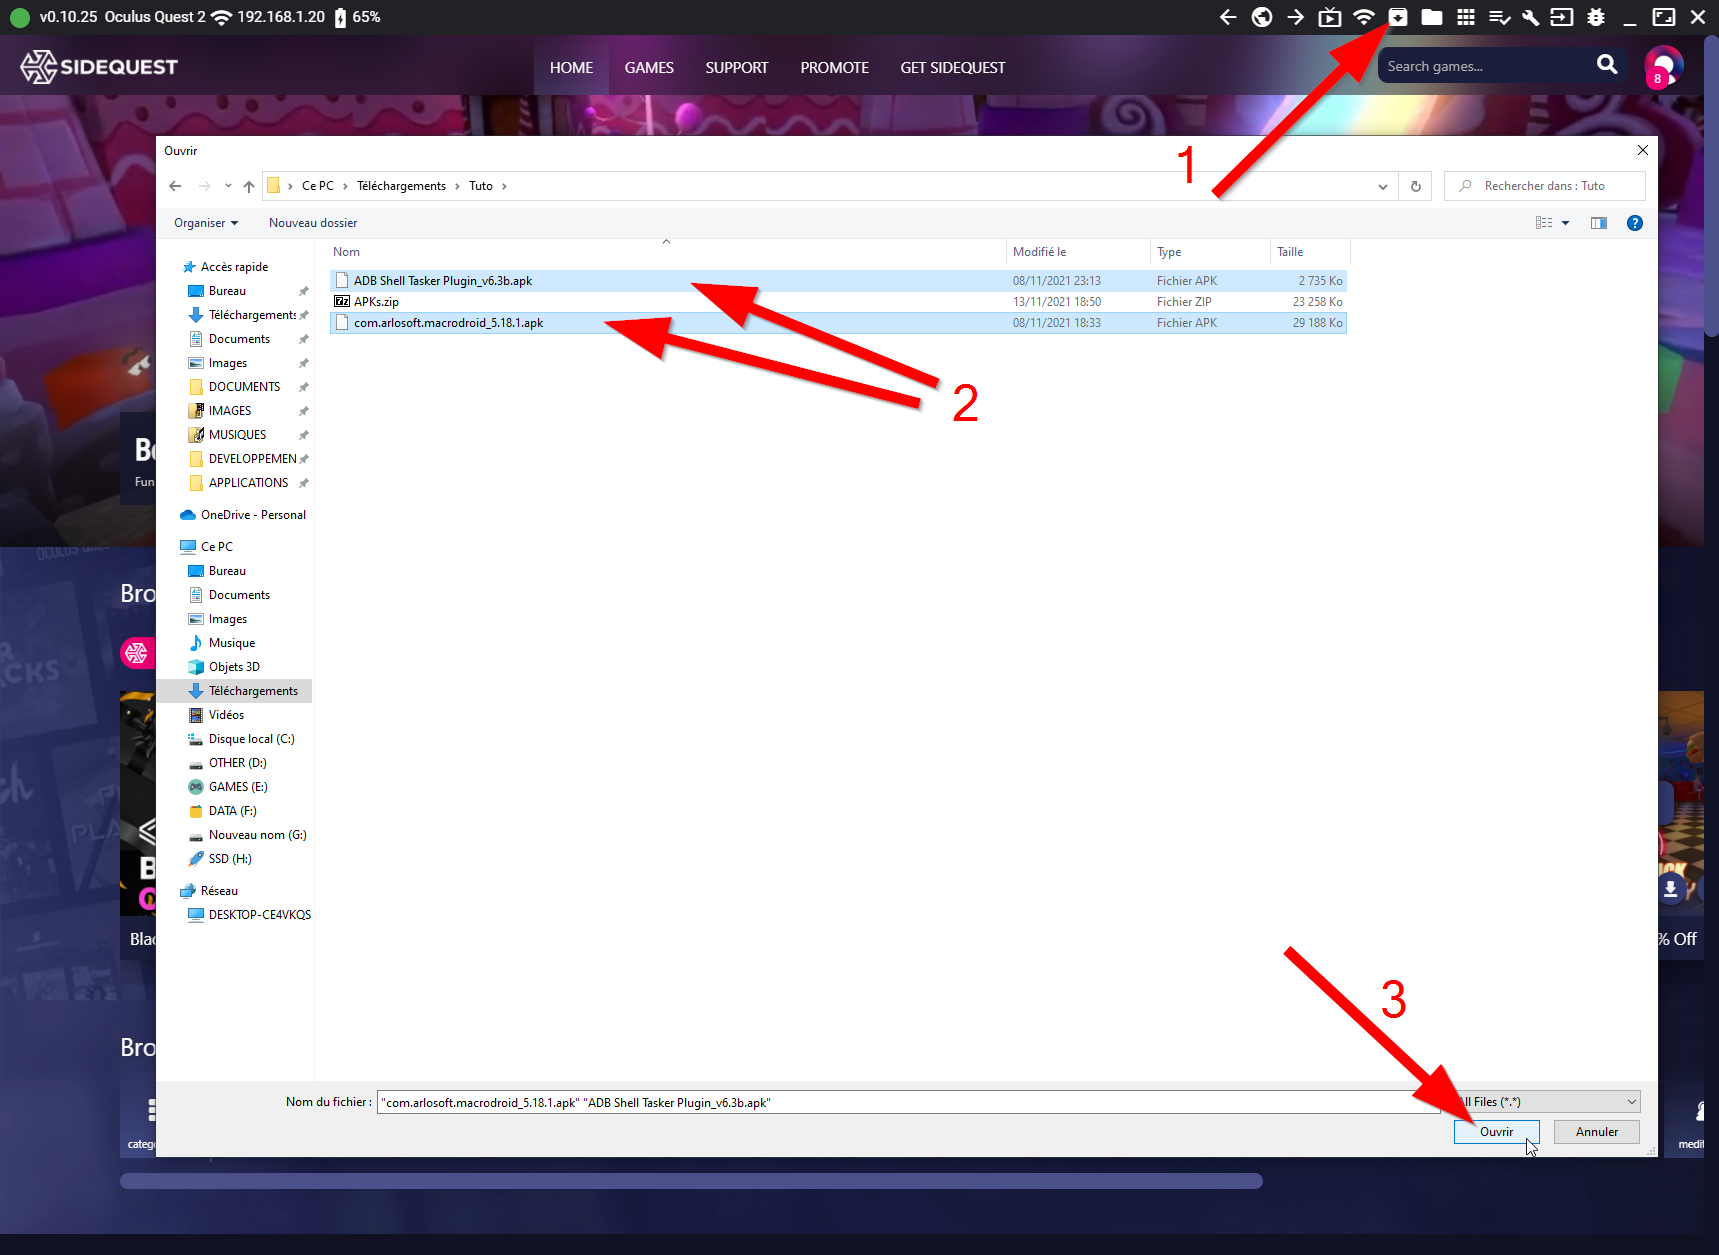Screen dimensions: 1719x1255
Task: Click the Annuler button
Action: (1597, 1132)
